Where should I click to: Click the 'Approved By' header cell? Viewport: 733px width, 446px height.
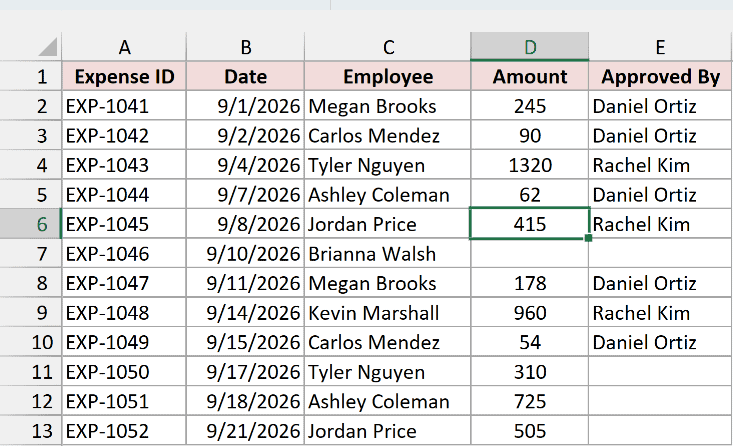pyautogui.click(x=660, y=76)
